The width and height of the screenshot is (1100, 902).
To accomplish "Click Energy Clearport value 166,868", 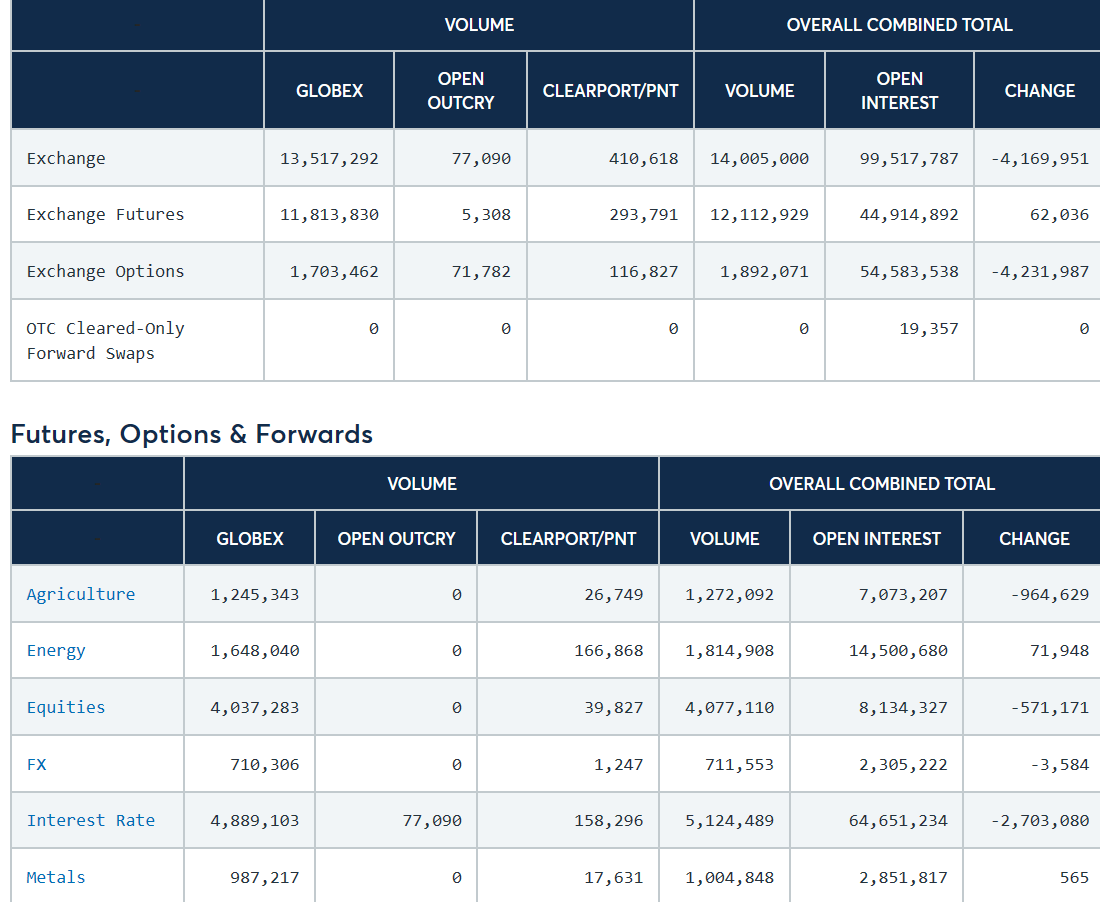I will click(x=609, y=651).
